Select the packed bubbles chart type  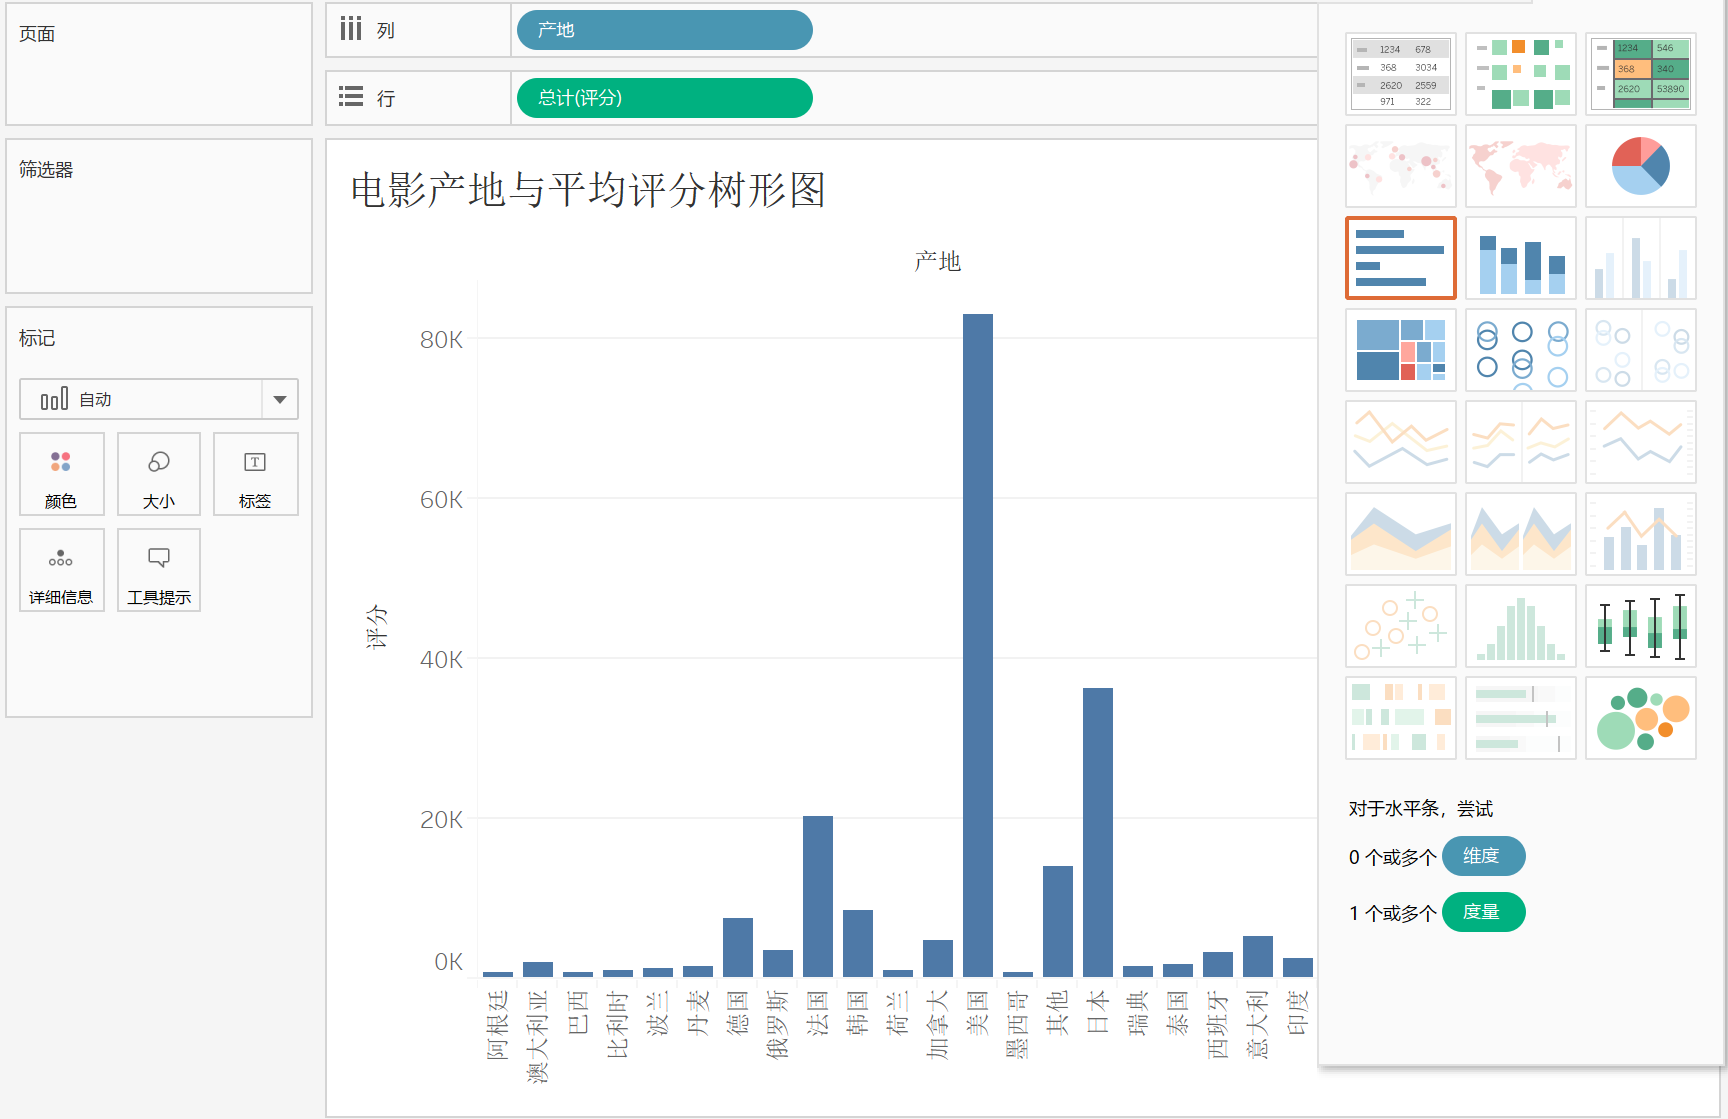[x=1640, y=718]
